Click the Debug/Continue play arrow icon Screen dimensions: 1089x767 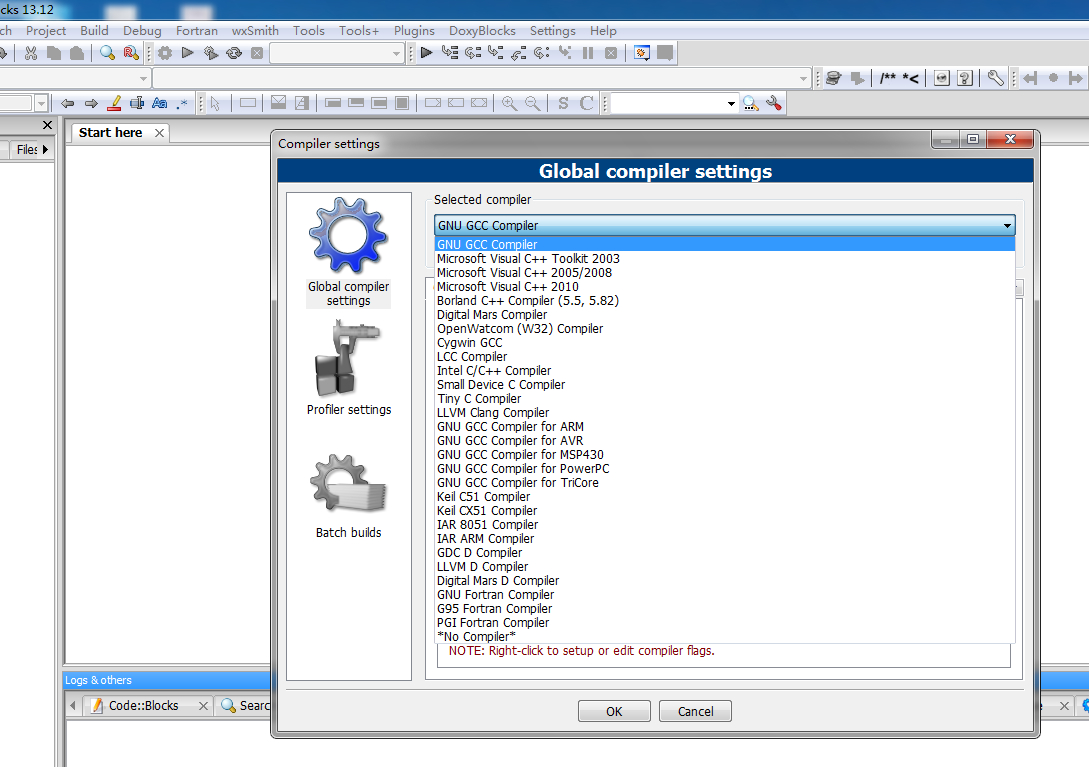coord(426,53)
